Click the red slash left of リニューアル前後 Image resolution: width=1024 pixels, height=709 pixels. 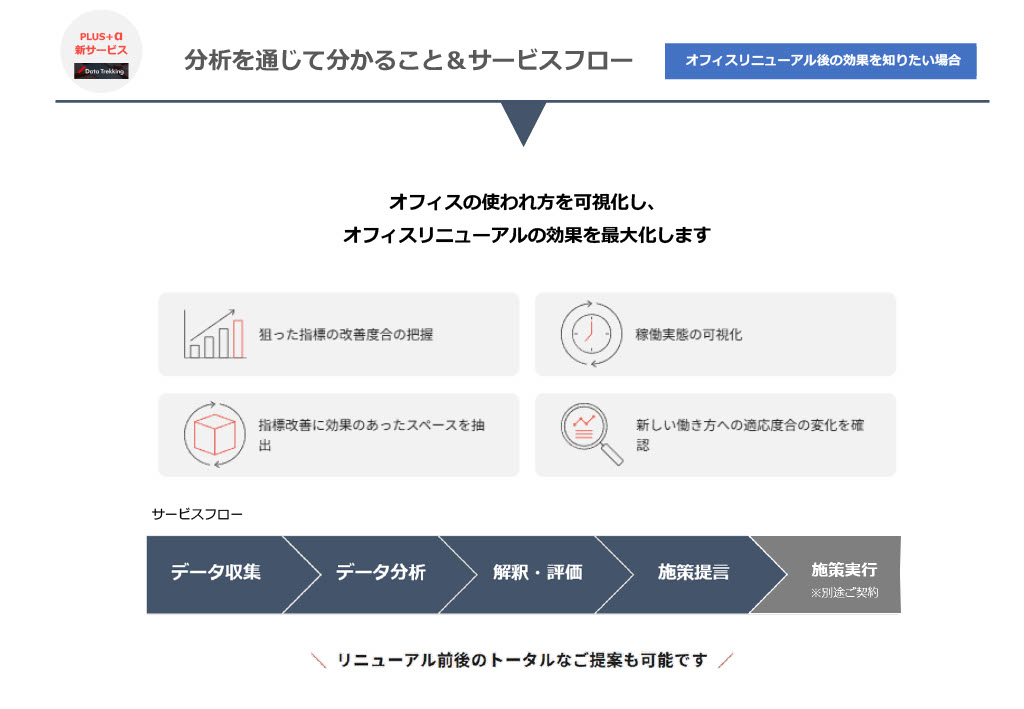(319, 660)
